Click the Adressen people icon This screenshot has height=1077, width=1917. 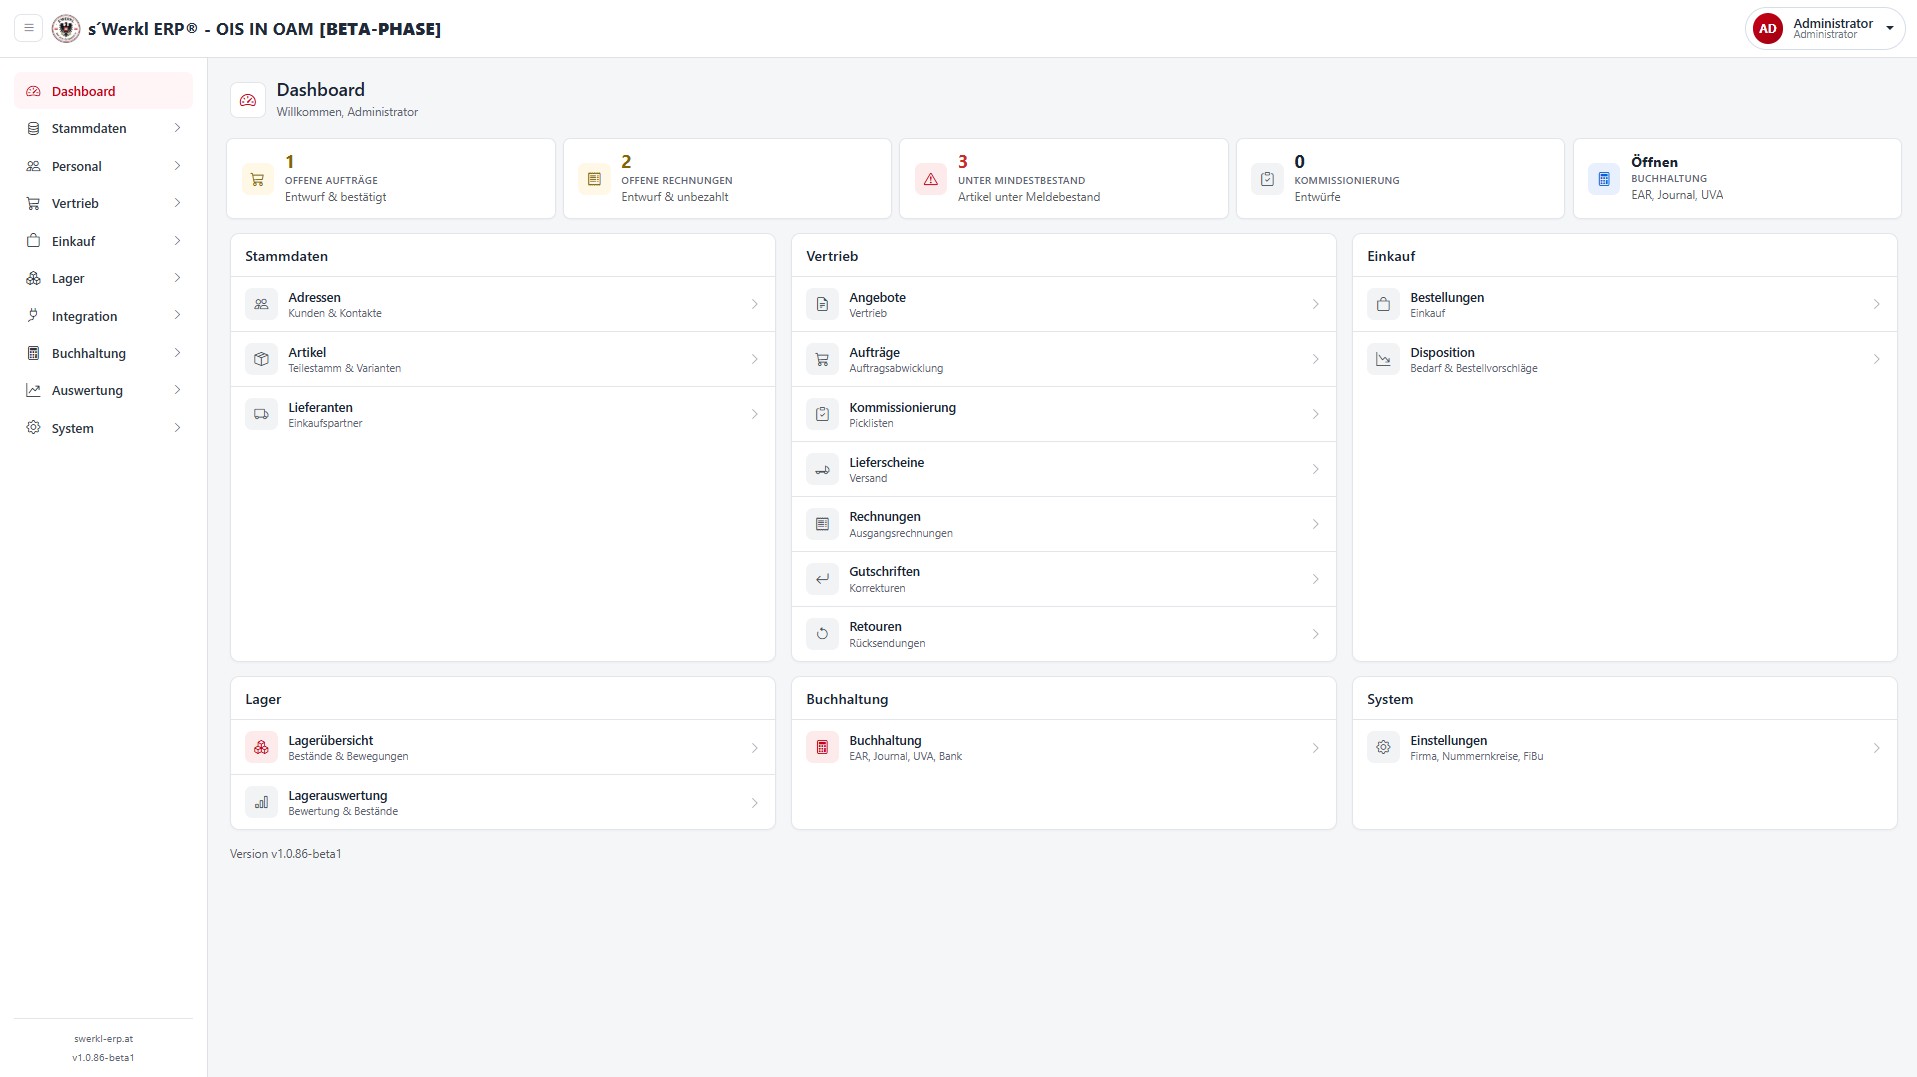point(261,304)
